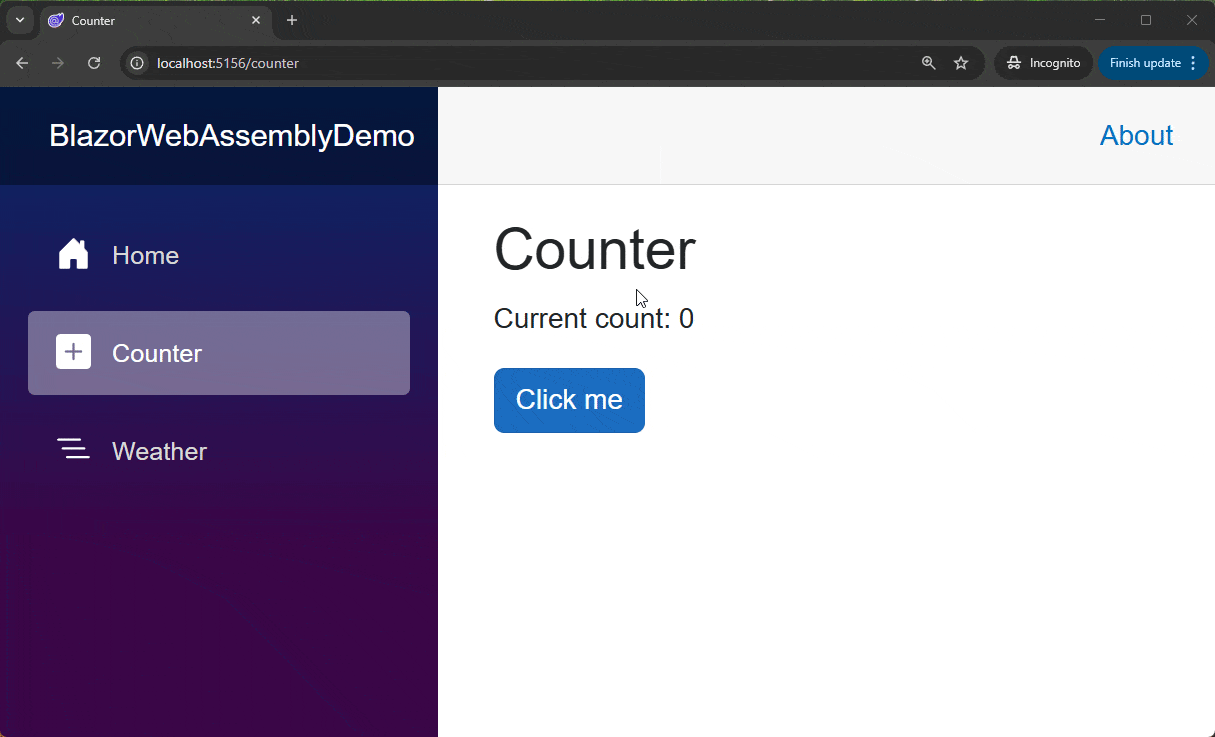Open the Chrome three-dot menu

click(1192, 63)
